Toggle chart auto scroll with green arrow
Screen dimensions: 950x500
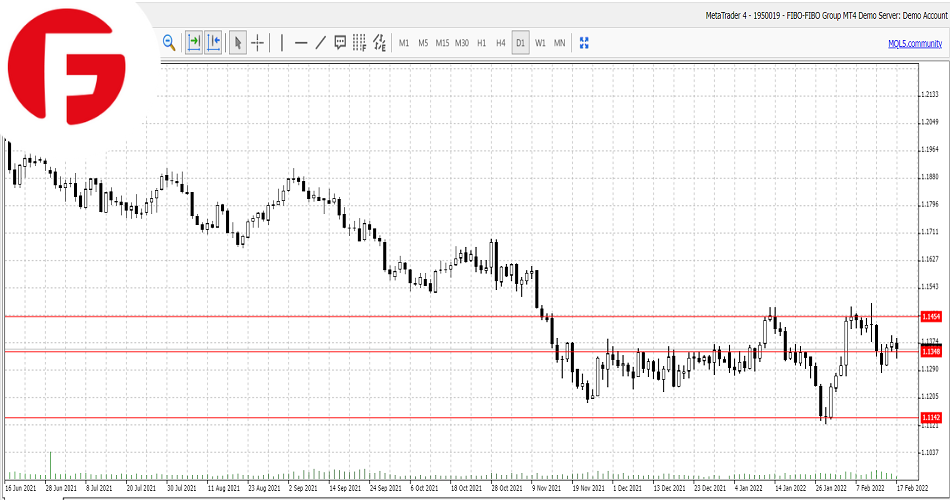tap(194, 42)
